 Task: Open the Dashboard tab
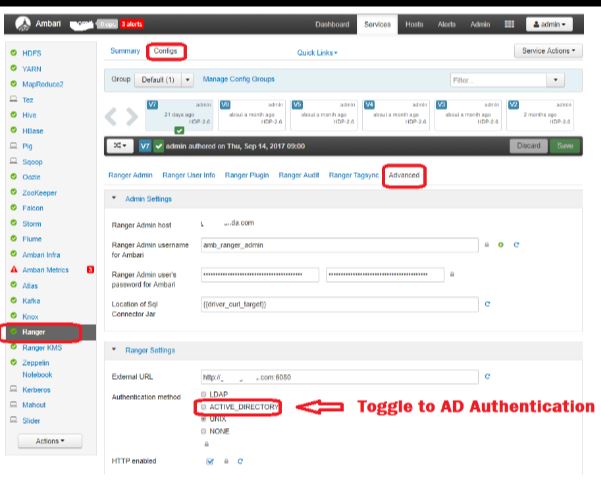[332, 24]
